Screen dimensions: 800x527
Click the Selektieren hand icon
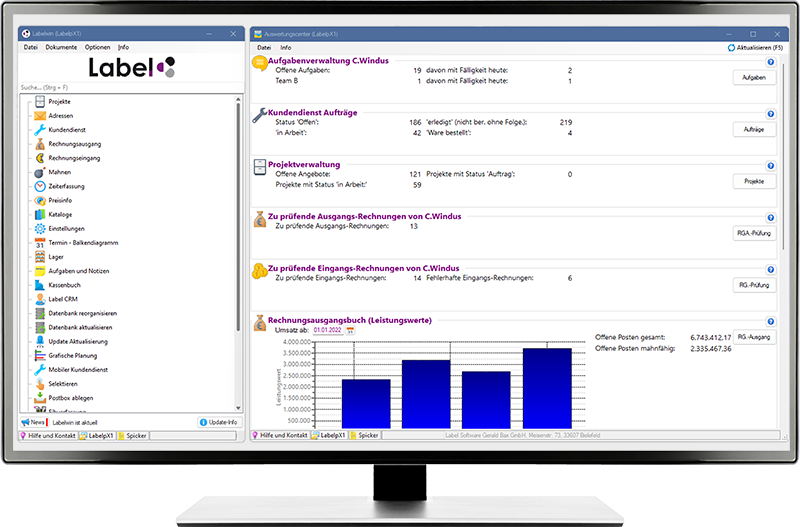[x=40, y=384]
